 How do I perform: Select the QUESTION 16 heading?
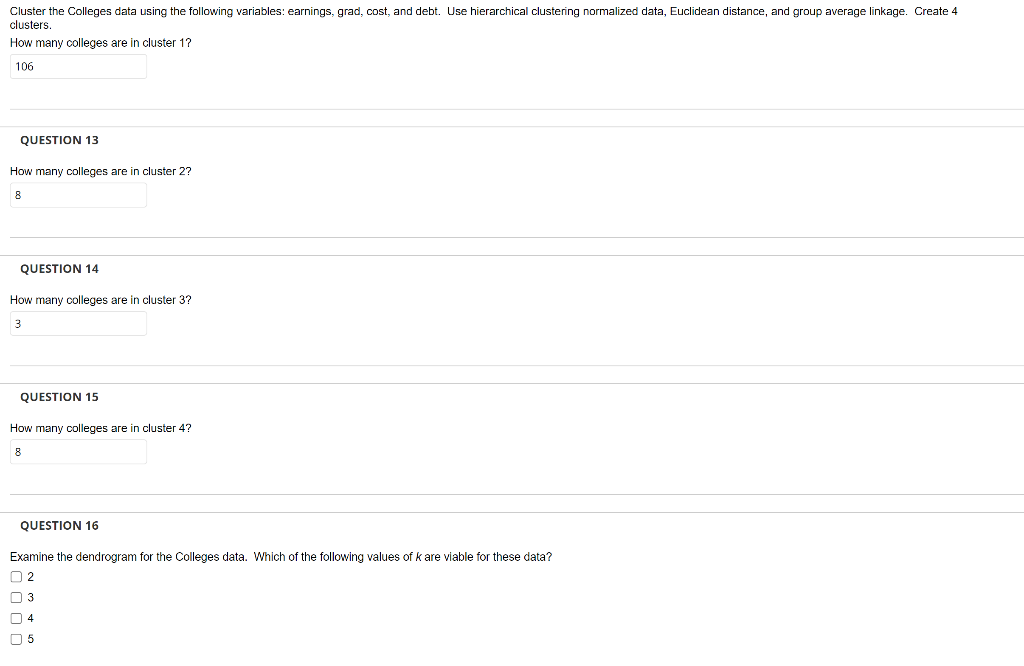(x=59, y=525)
